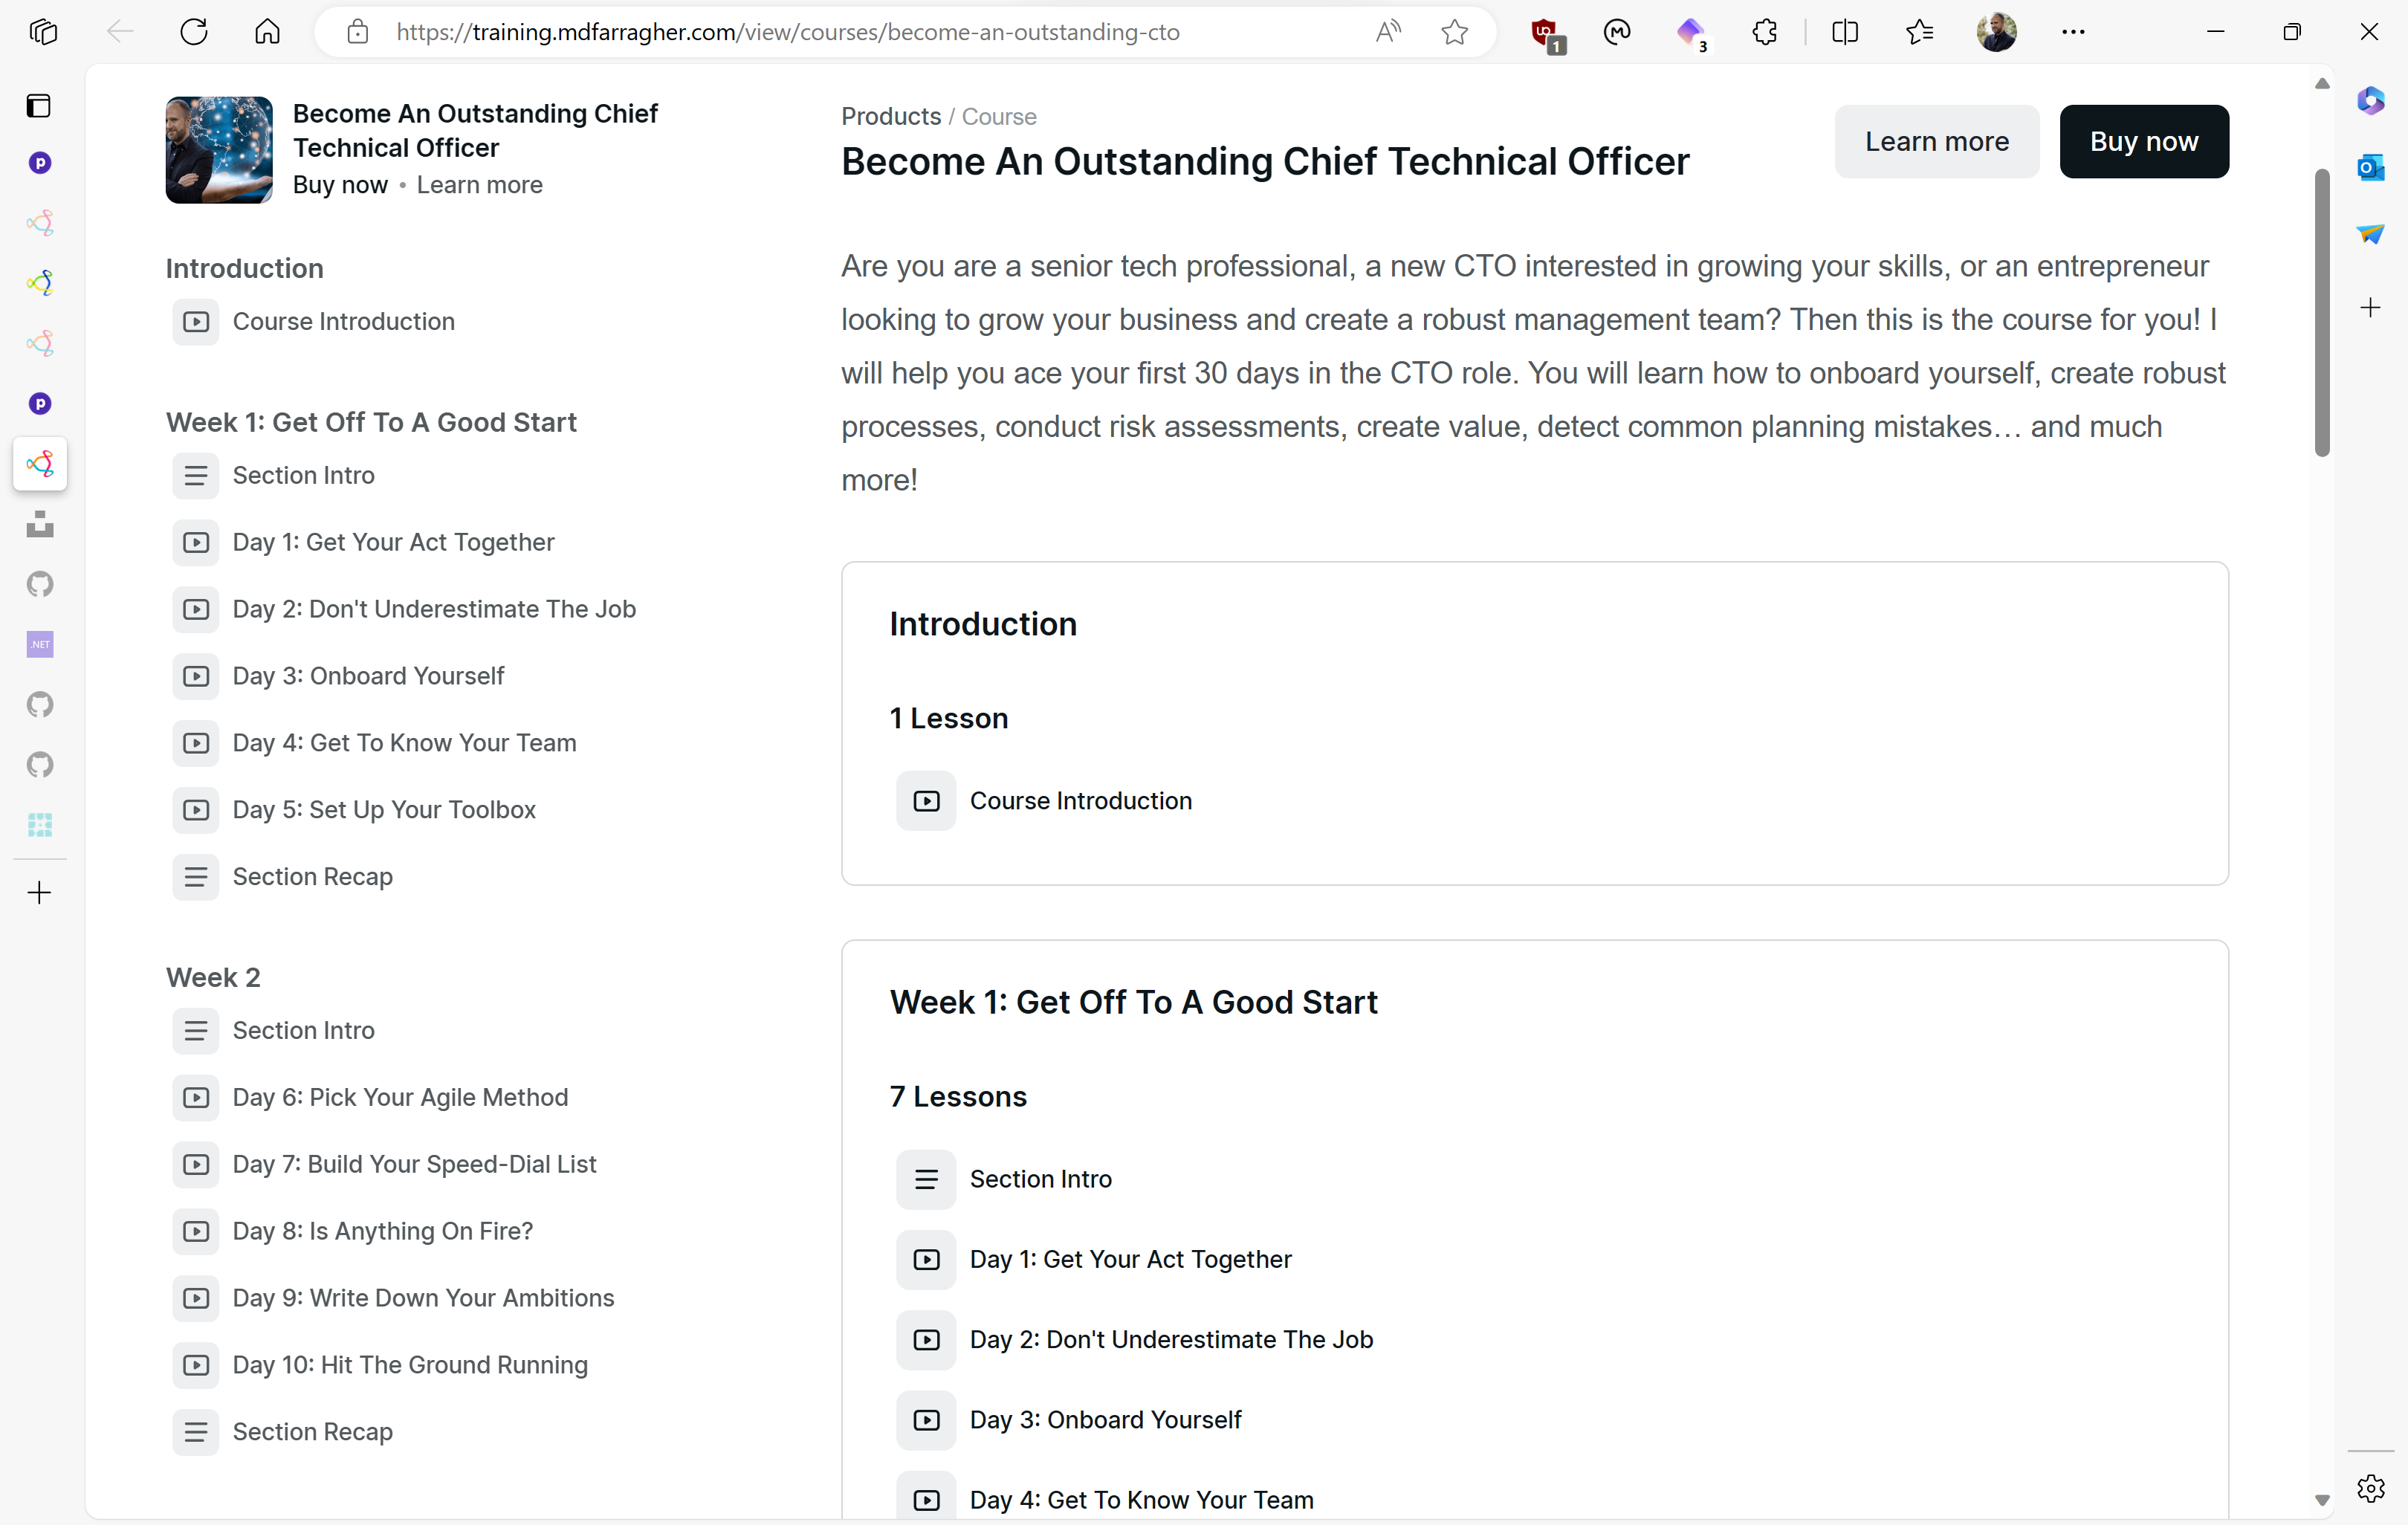
Task: Open browser profile avatar
Action: (1997, 32)
